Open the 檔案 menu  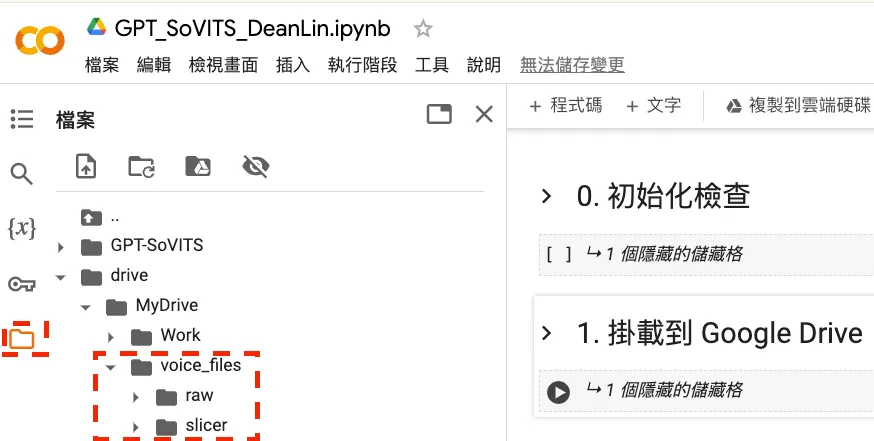(x=102, y=65)
